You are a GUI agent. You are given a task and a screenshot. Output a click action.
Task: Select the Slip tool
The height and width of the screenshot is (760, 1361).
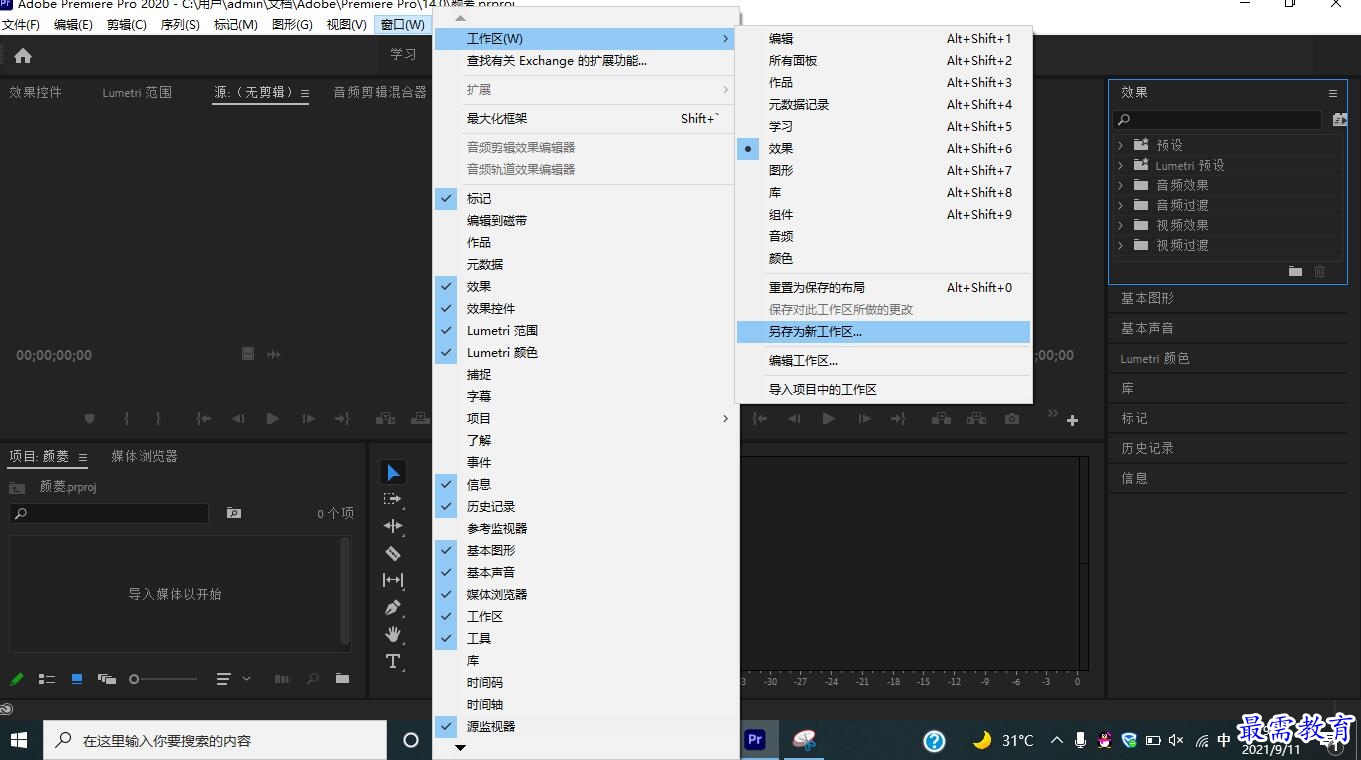393,580
